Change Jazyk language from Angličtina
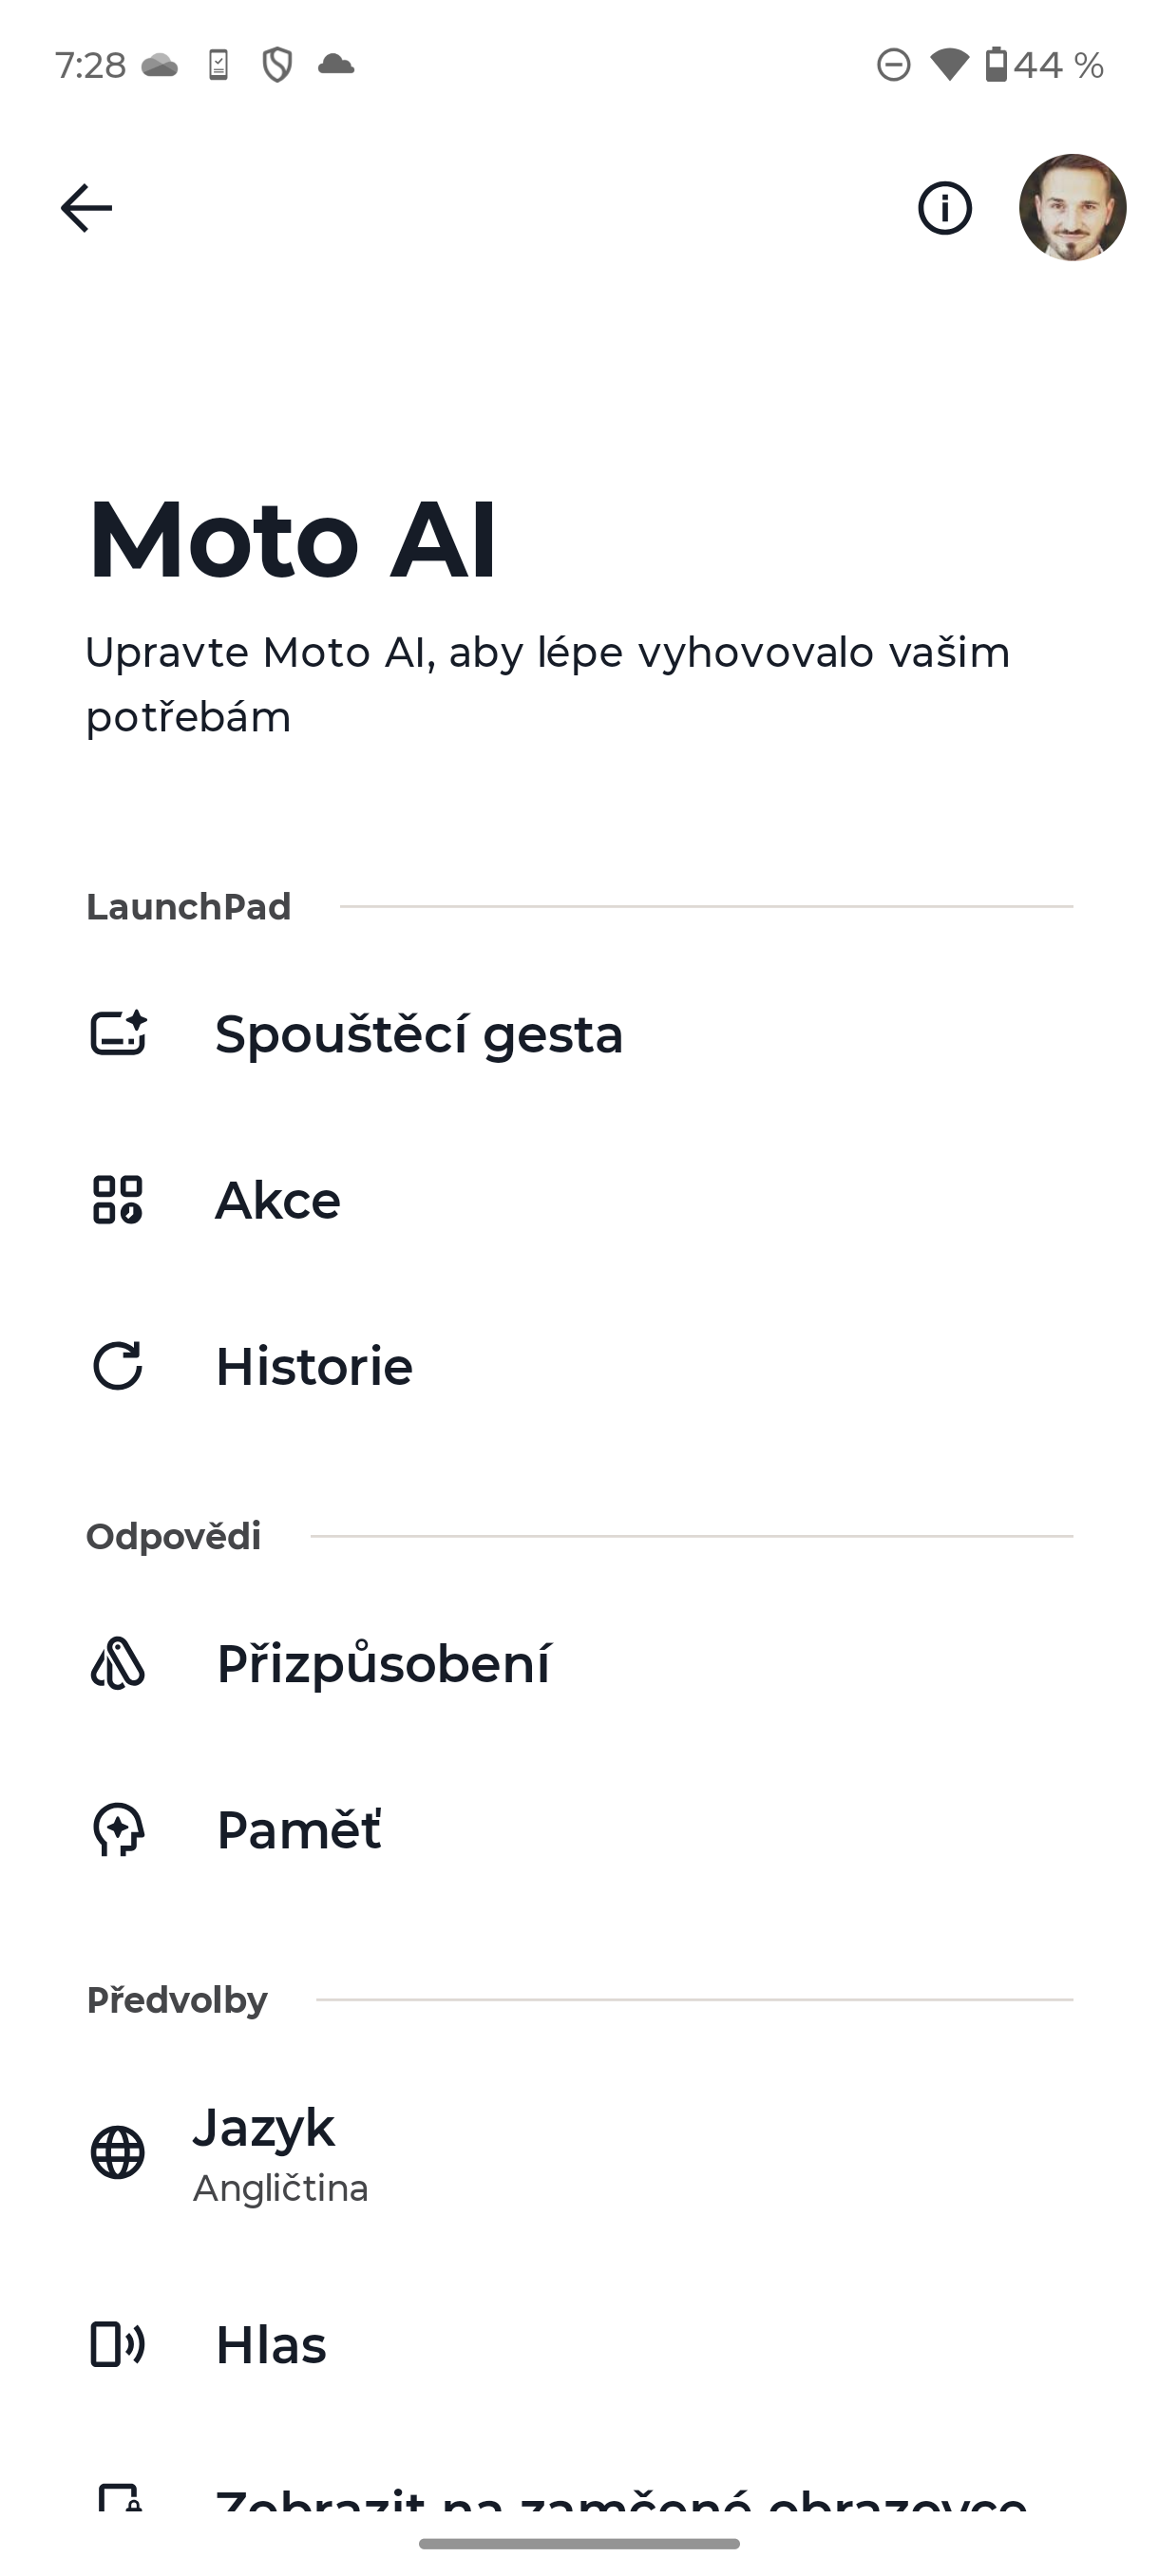 280,2152
